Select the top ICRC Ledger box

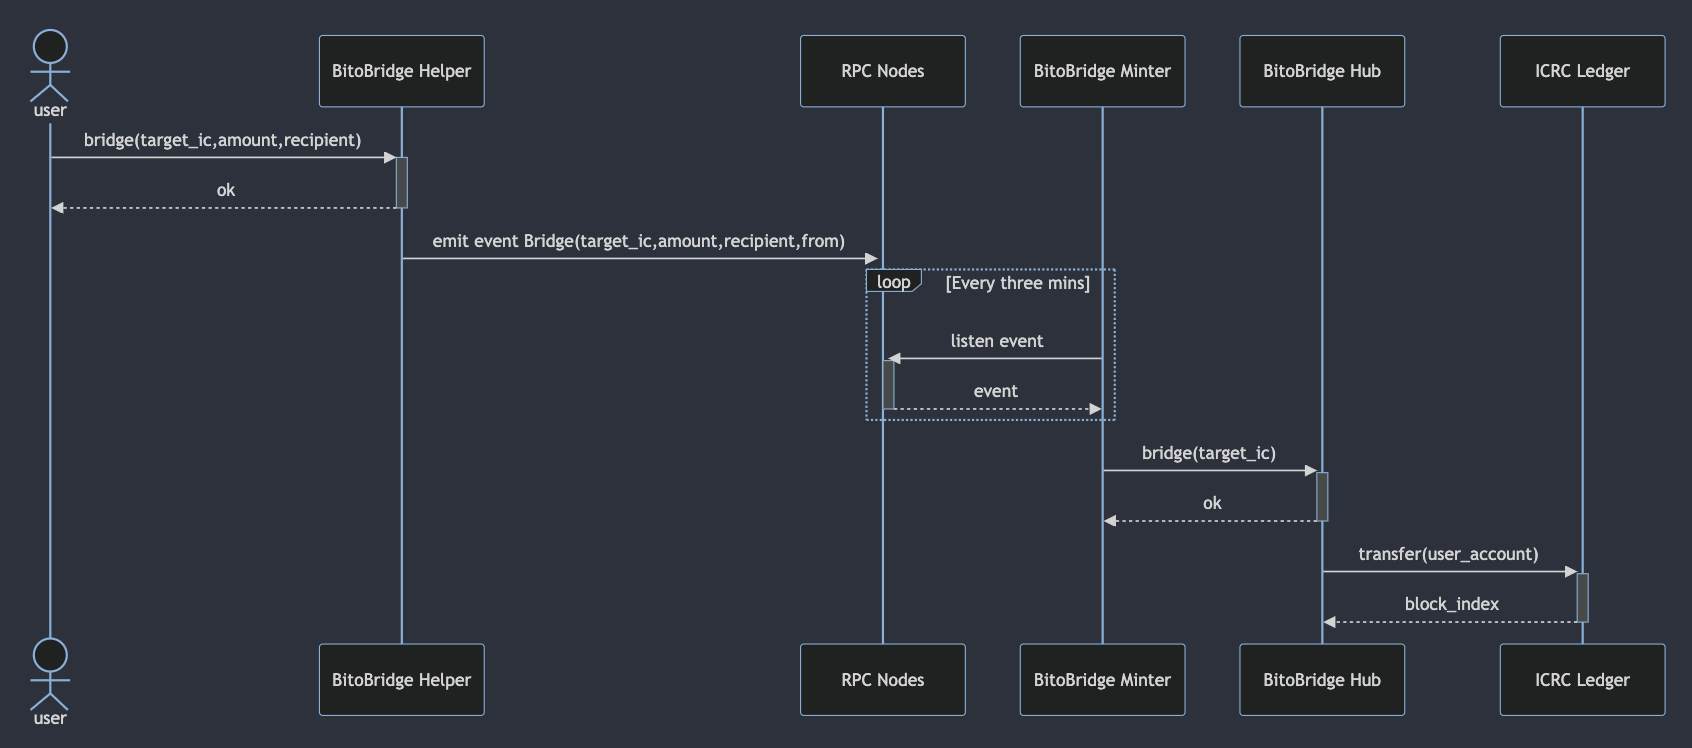point(1582,71)
